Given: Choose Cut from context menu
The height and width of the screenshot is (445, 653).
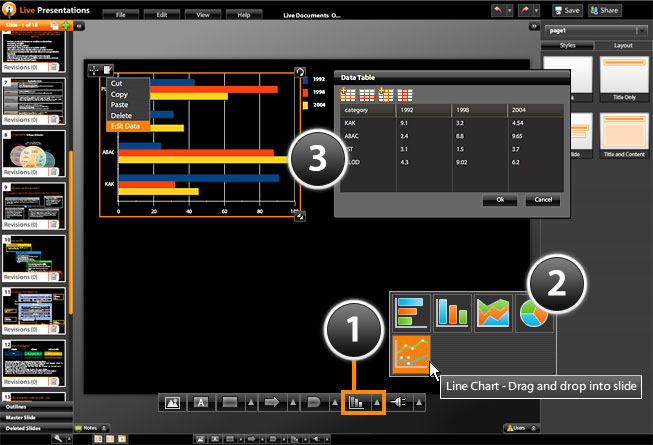Looking at the screenshot, I should tap(128, 83).
